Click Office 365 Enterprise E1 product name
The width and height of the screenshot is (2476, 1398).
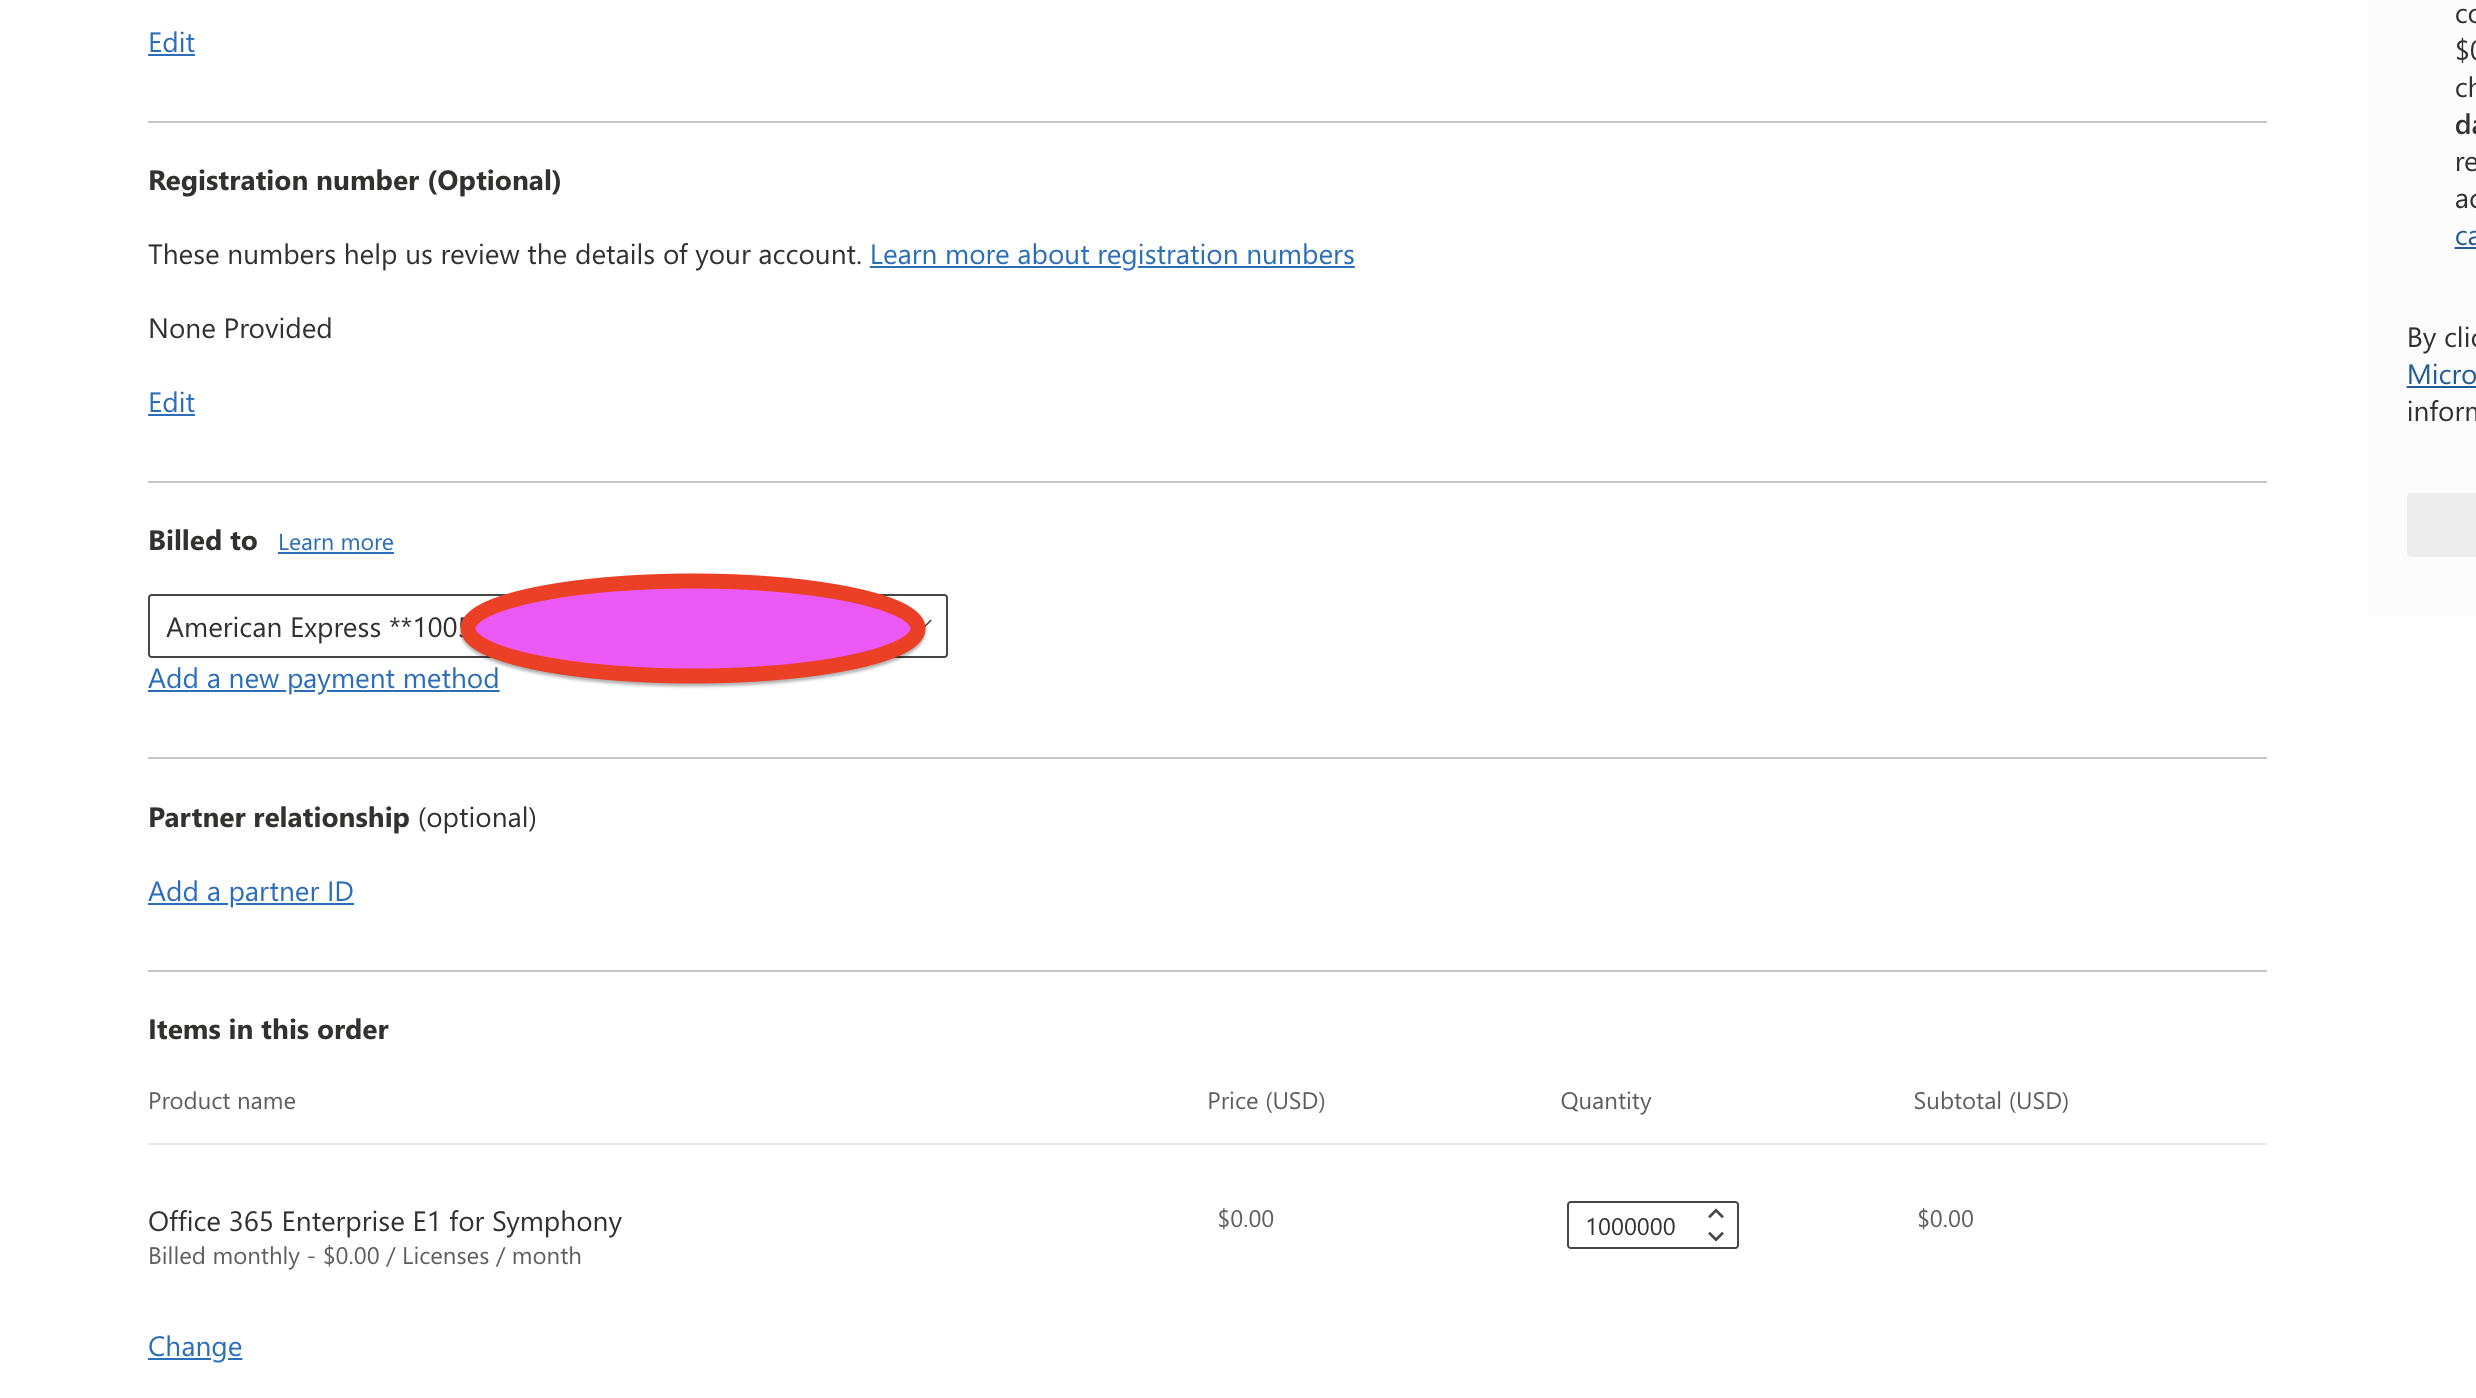pyautogui.click(x=384, y=1221)
